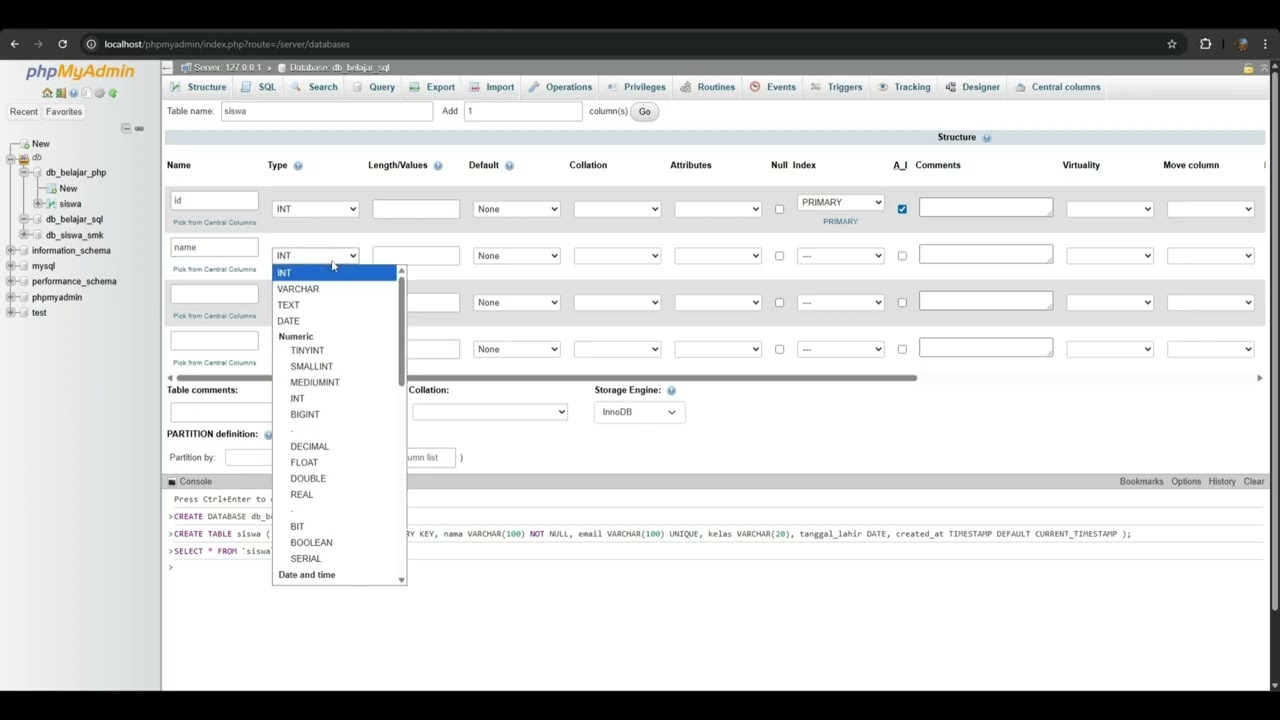1280x720 pixels.
Task: Expand the information_schema database tree node
Action: click(11, 251)
